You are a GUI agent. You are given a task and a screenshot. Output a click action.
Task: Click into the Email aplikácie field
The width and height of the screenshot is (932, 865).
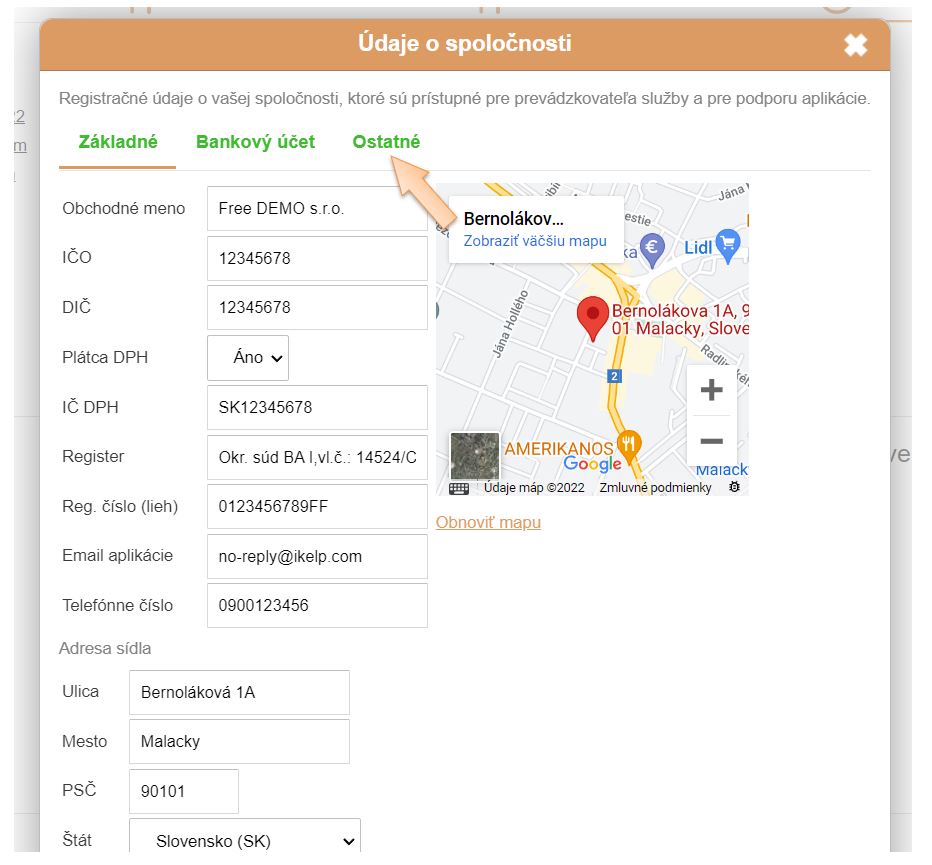(317, 556)
